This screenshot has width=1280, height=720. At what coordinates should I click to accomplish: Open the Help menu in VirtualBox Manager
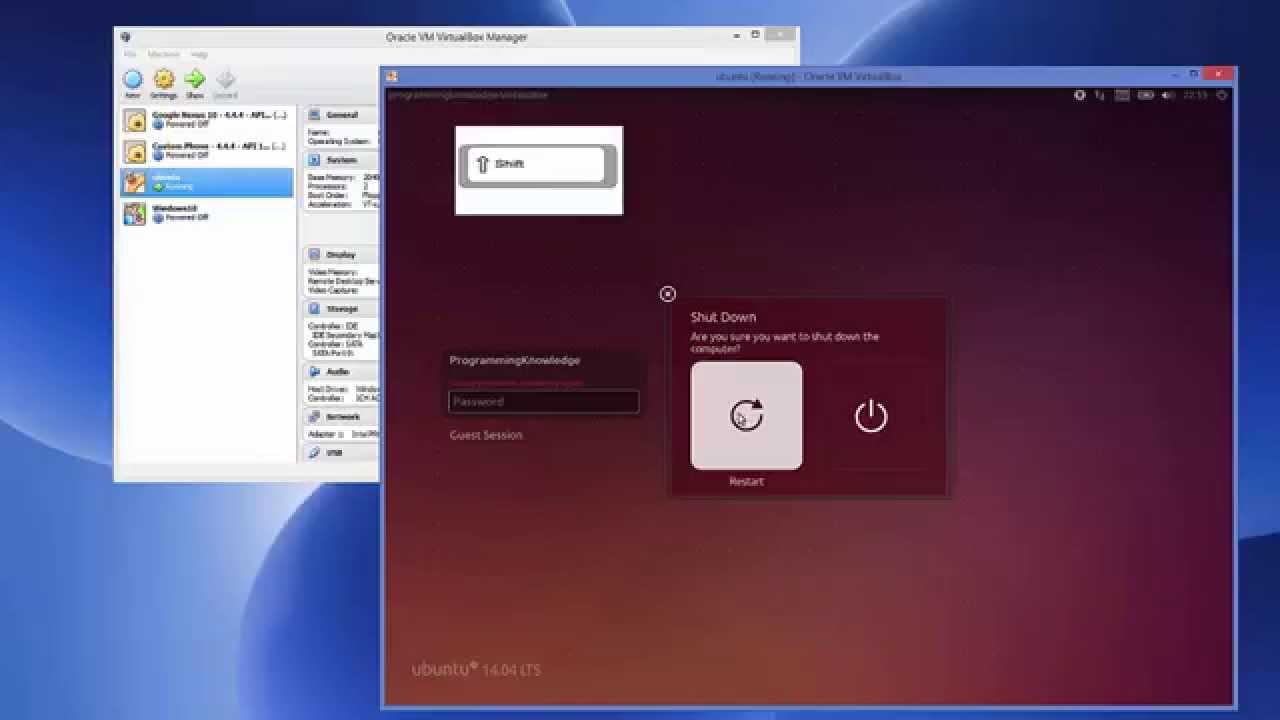coord(199,54)
